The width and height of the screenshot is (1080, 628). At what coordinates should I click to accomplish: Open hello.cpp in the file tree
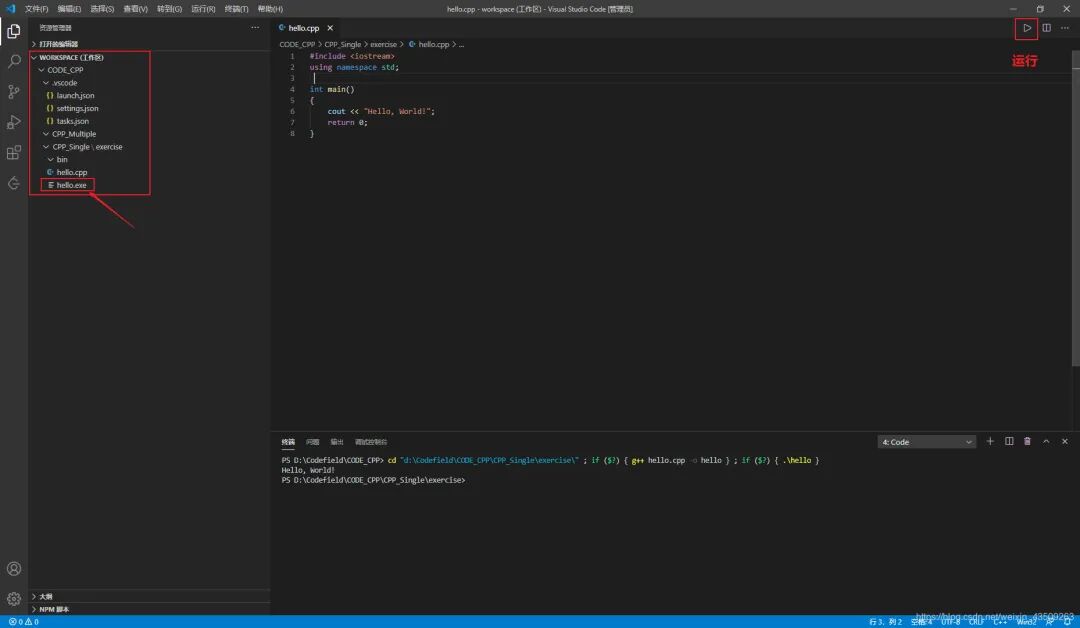(72, 172)
